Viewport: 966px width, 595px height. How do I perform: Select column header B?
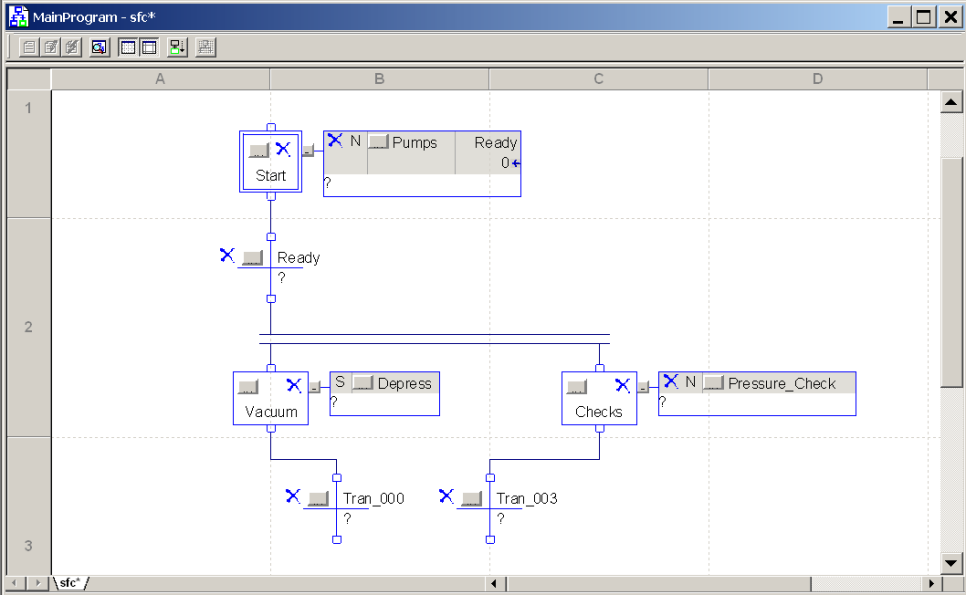tap(380, 79)
